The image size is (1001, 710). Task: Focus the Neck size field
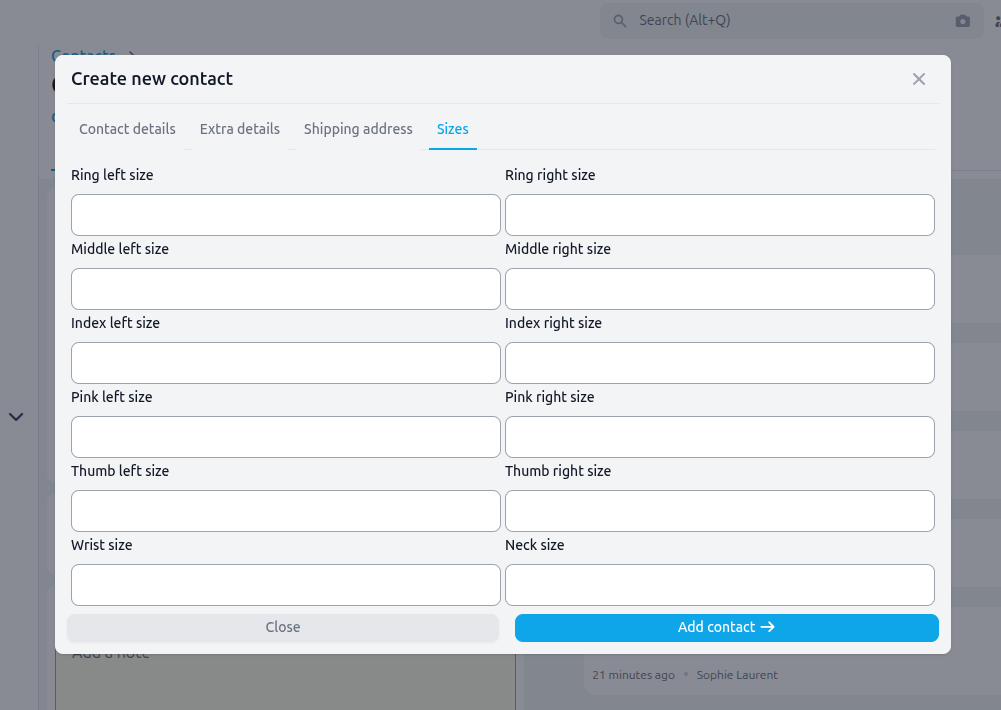pos(719,585)
